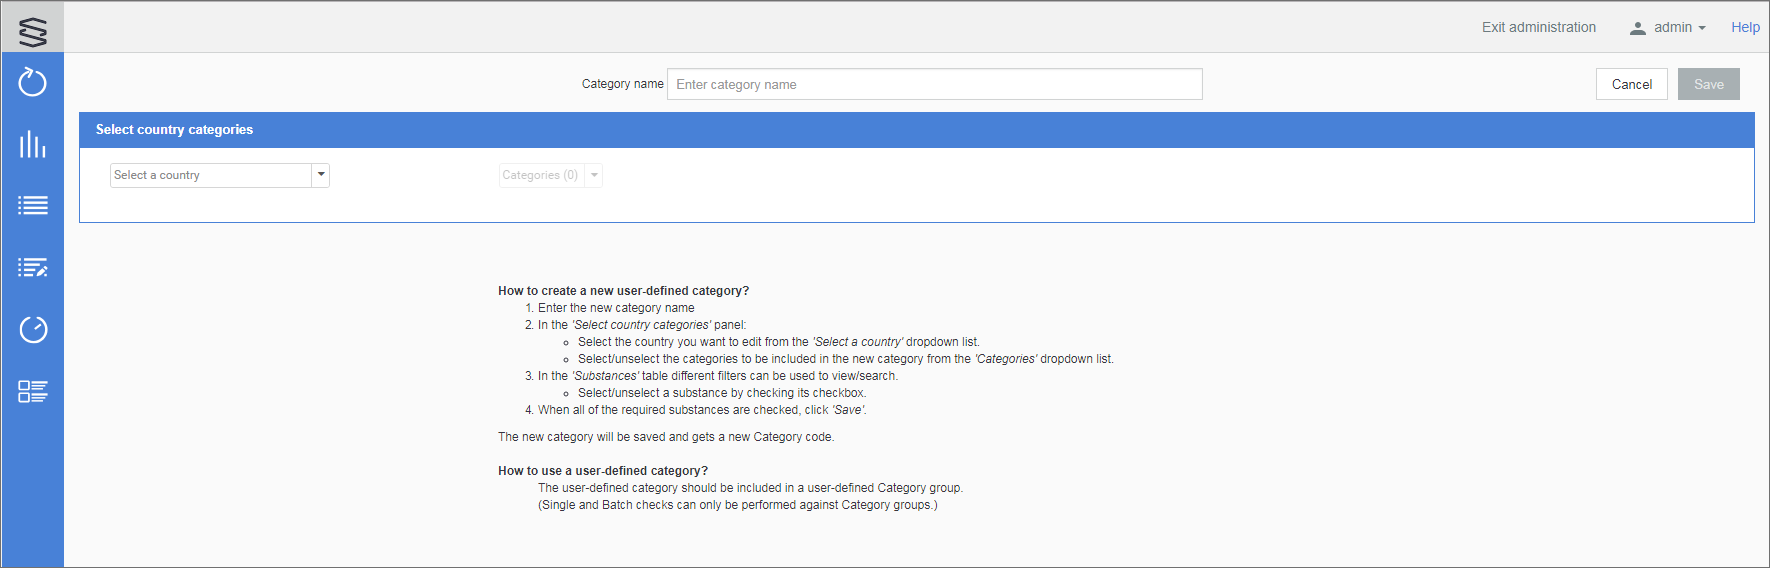Open the list with pencil sidebar icon
This screenshot has height=568, width=1770.
(x=33, y=268)
